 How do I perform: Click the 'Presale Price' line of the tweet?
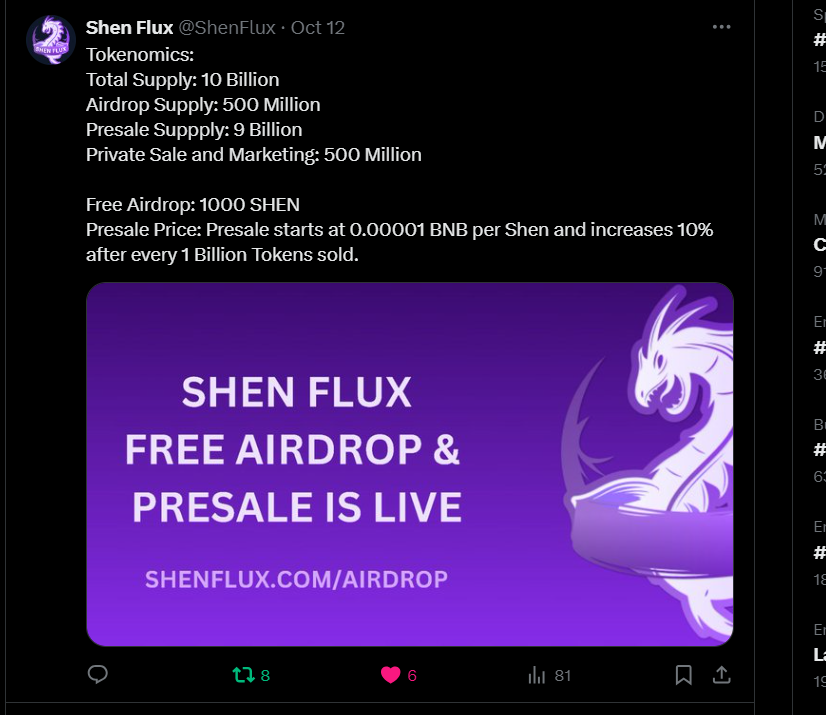399,242
